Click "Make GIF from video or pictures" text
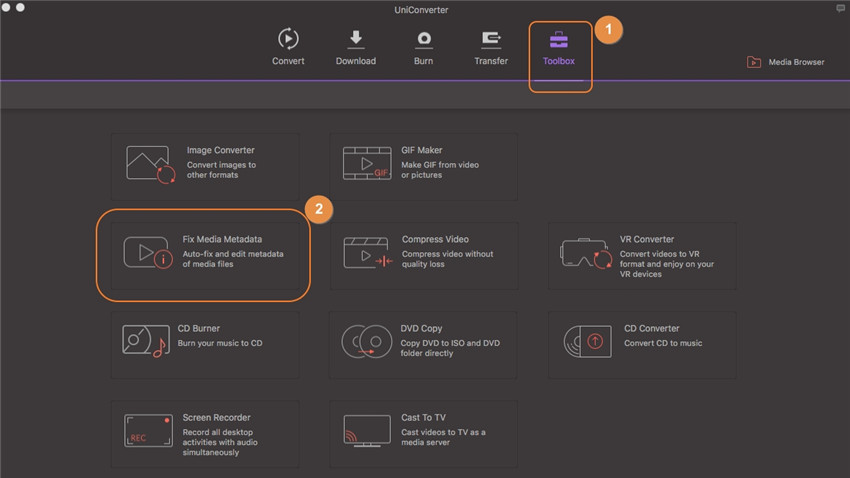This screenshot has height=478, width=850. [440, 170]
